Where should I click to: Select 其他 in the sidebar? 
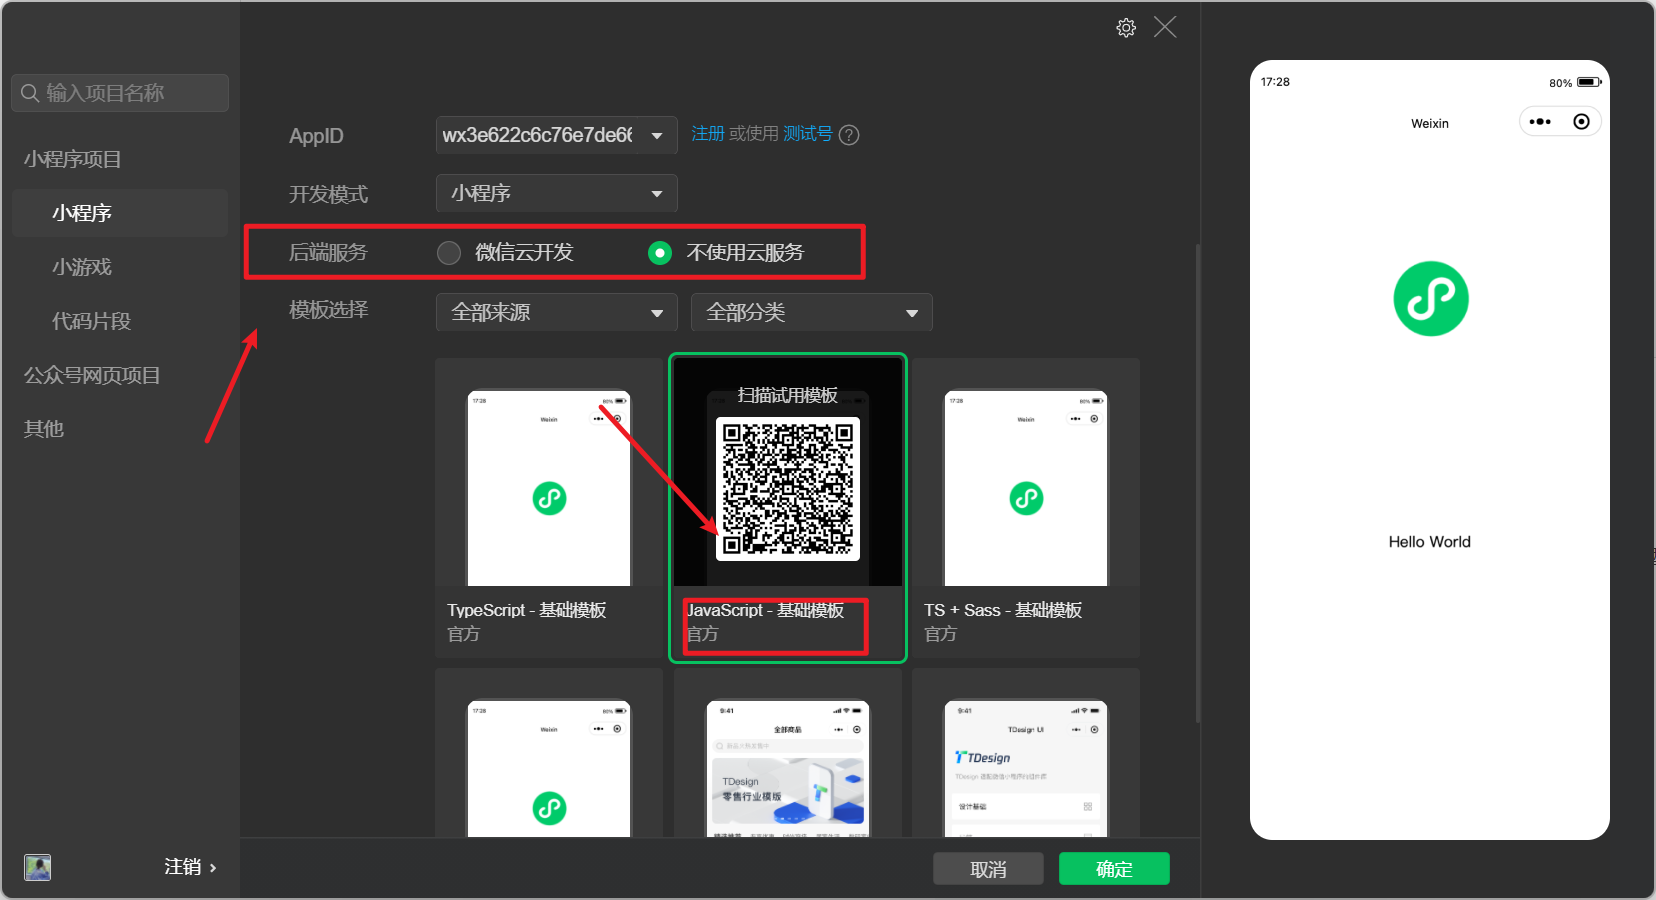44,429
